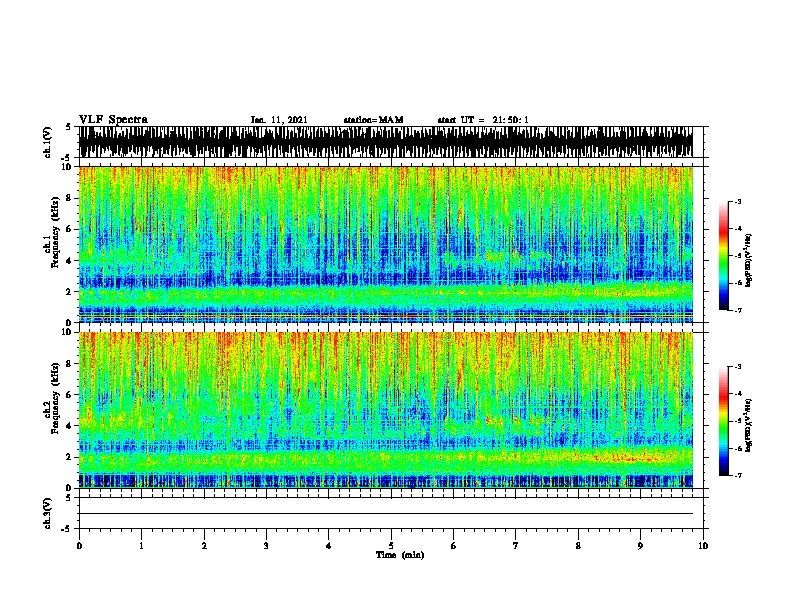Select the date label "Jan. 11, 2021"

coord(279,120)
